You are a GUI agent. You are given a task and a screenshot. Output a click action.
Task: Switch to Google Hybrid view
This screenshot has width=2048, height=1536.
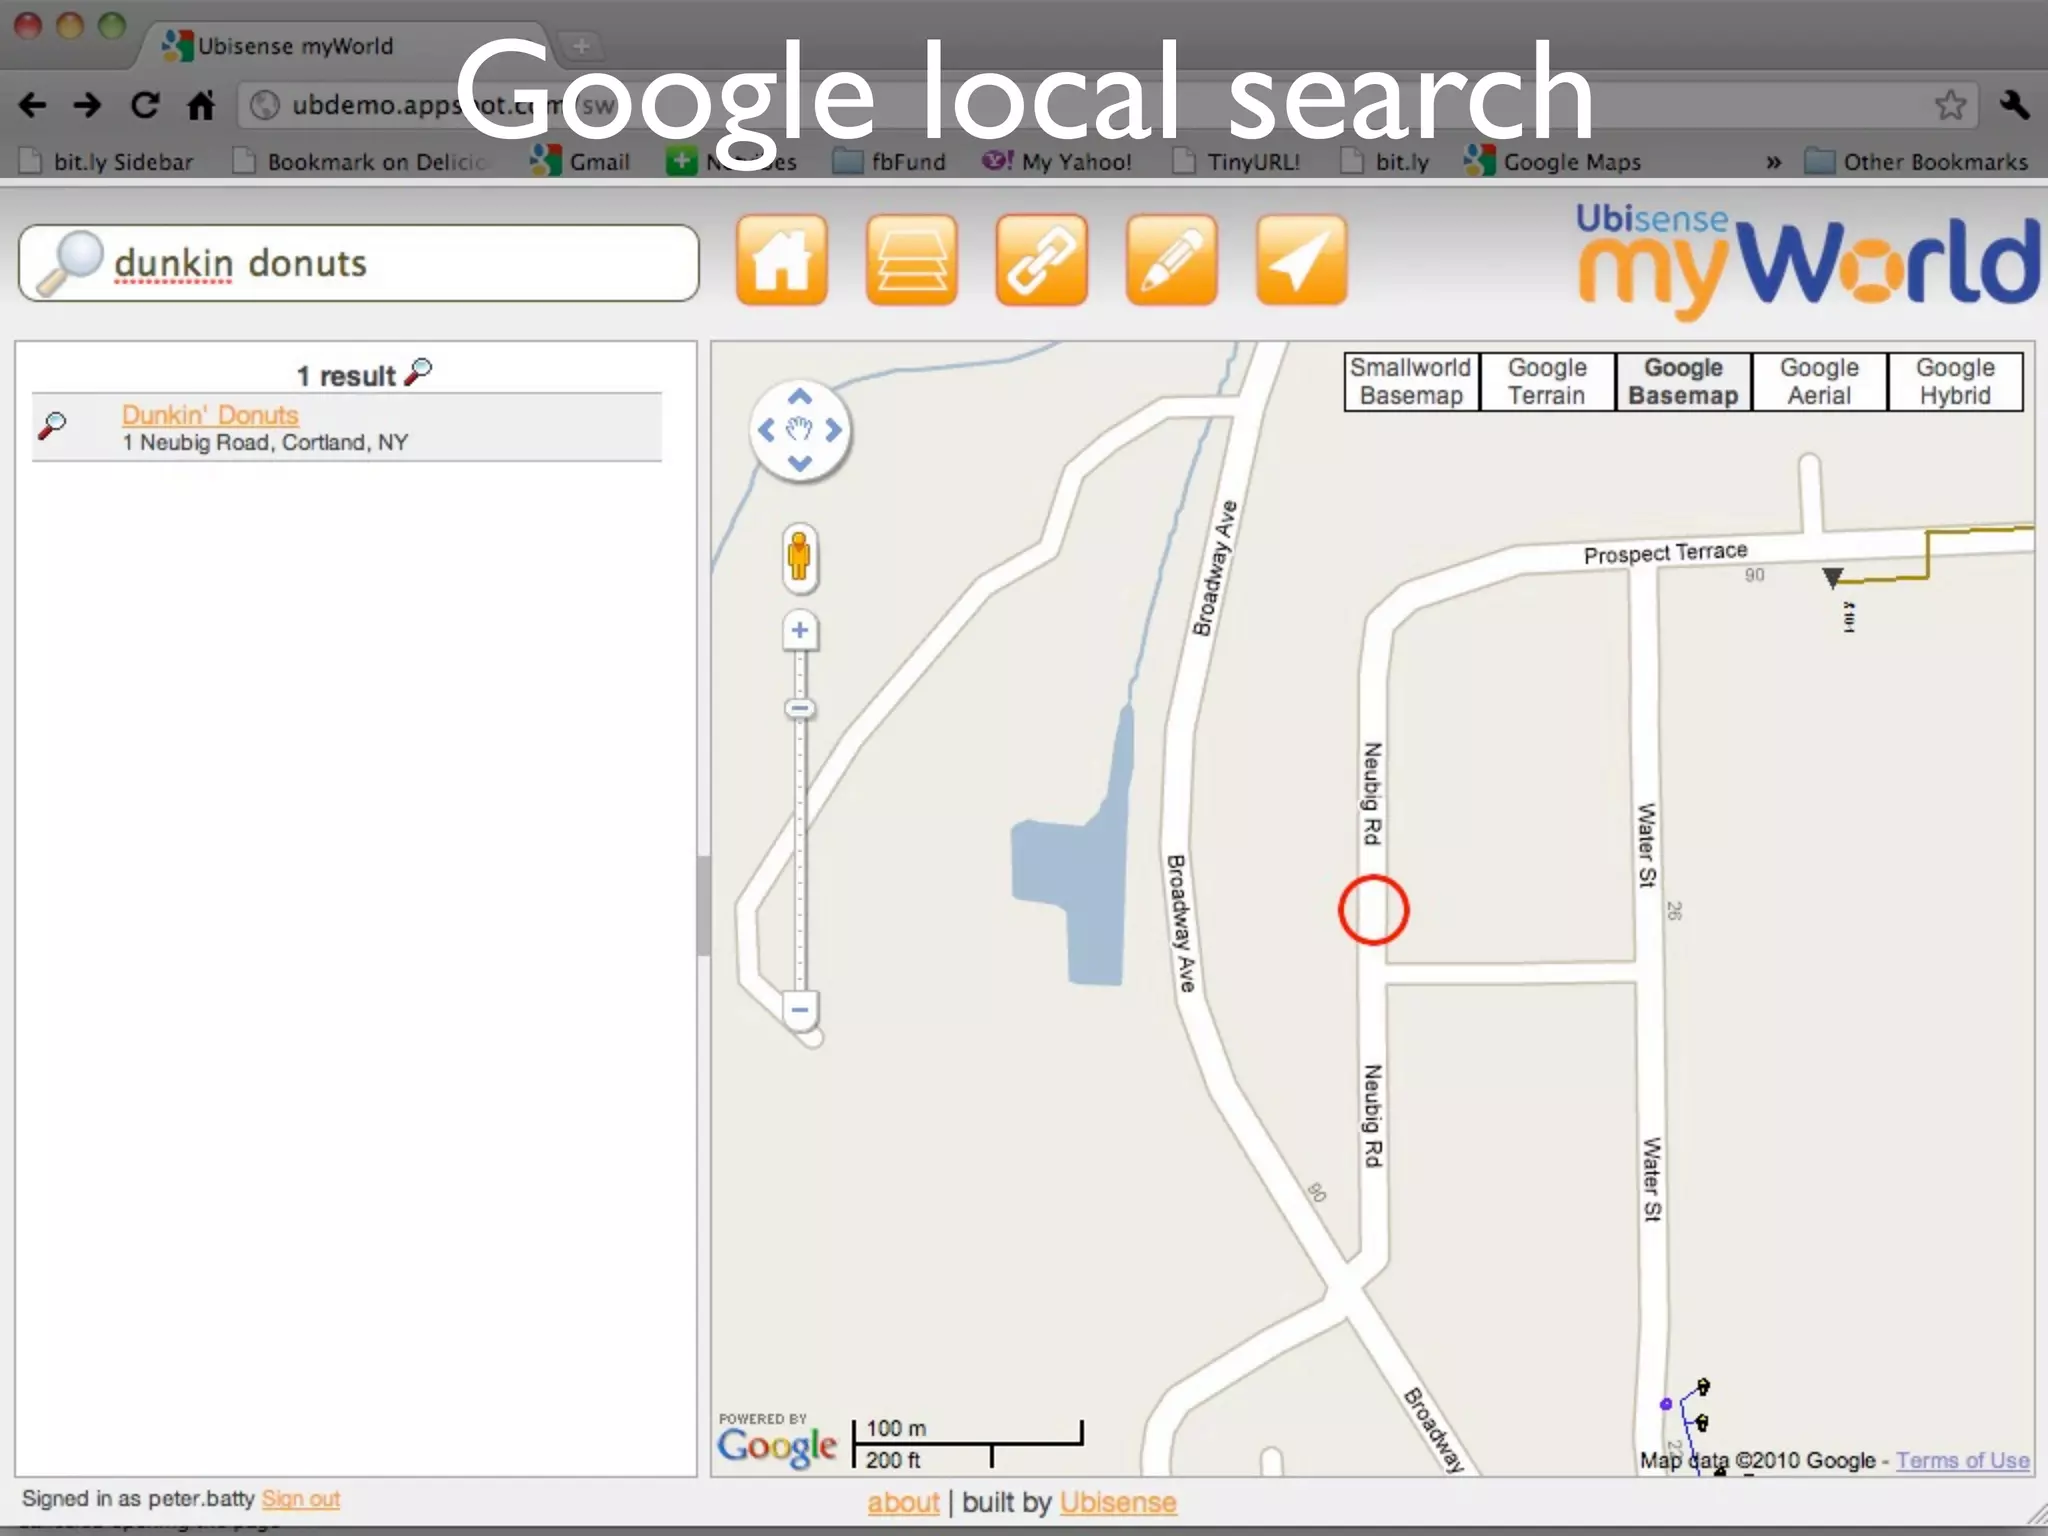1955,382
